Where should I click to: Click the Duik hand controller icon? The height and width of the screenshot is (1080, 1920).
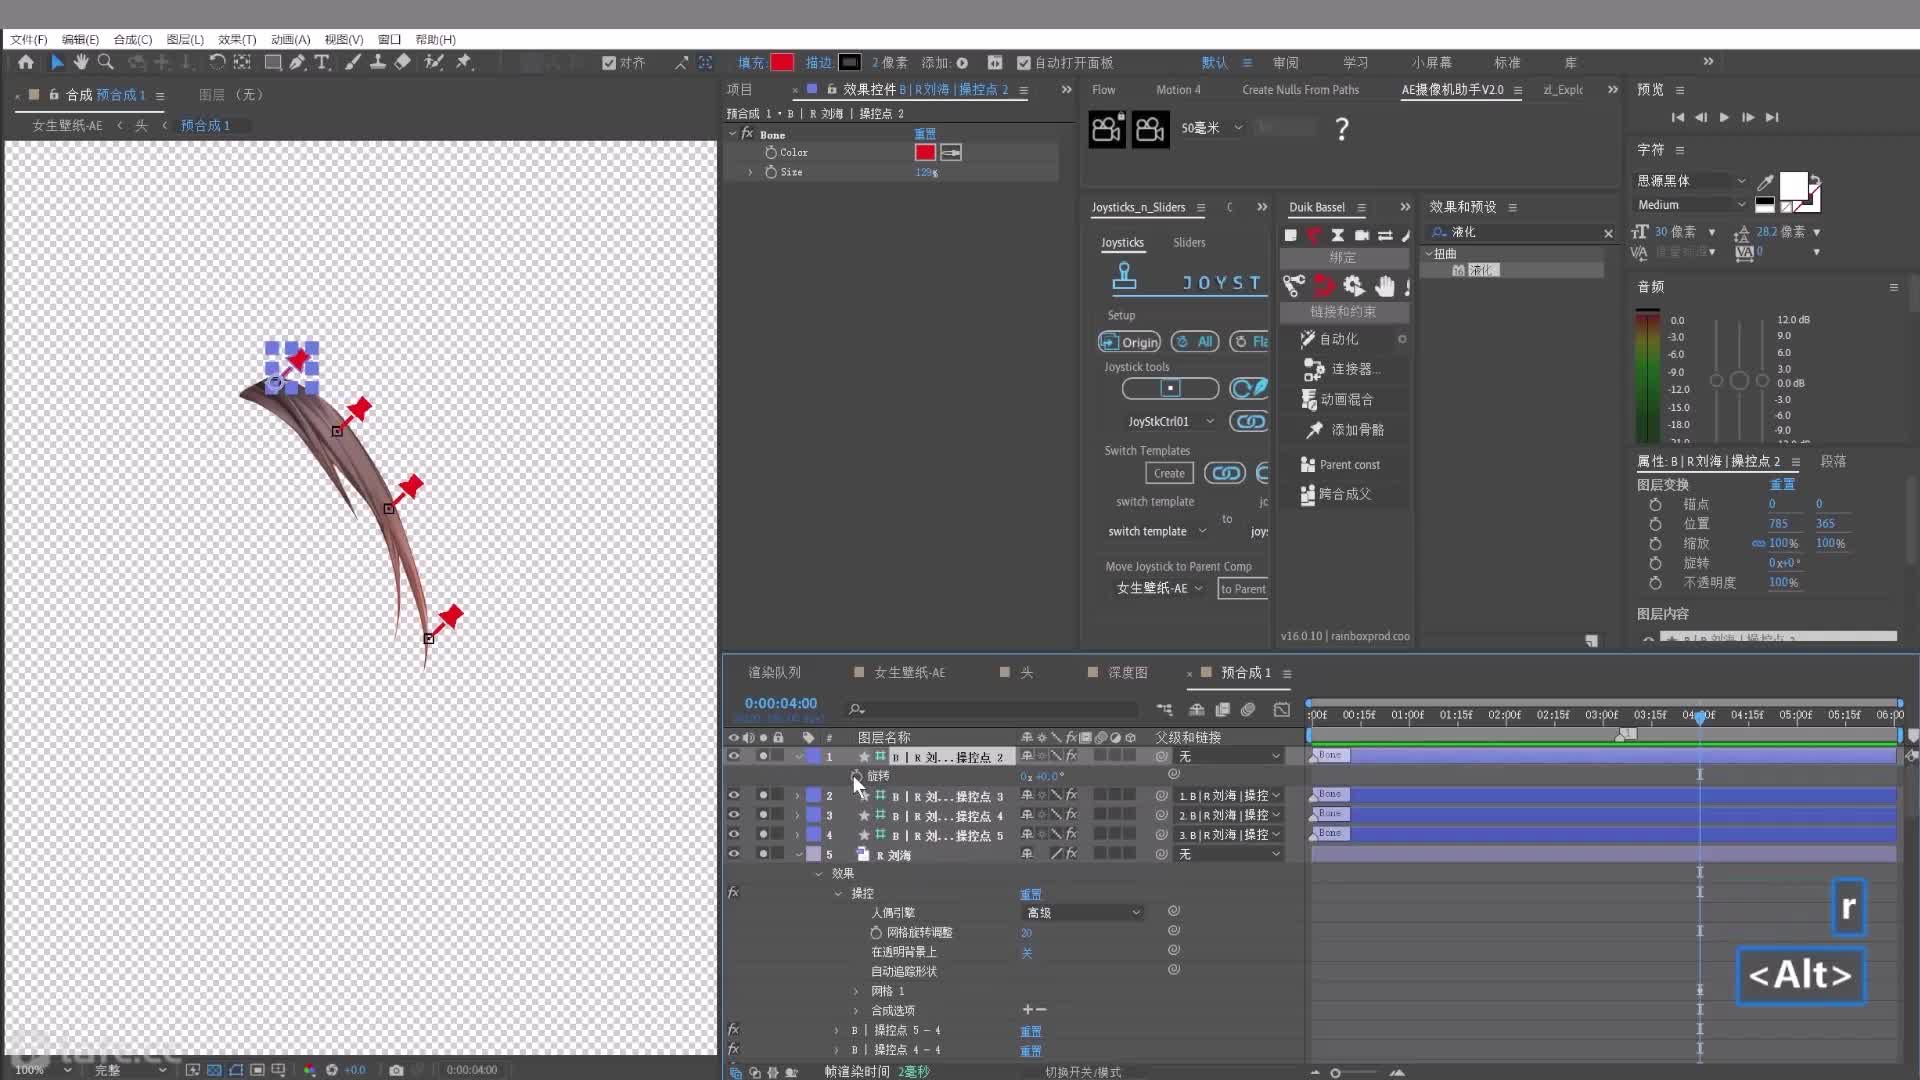(x=1384, y=286)
